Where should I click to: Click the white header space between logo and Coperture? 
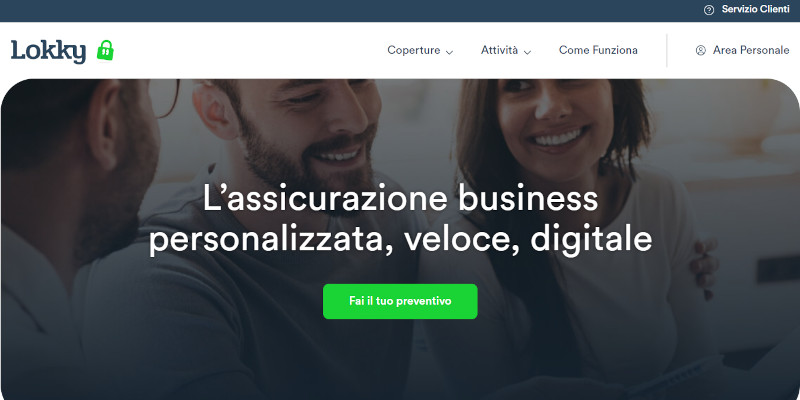pyautogui.click(x=250, y=50)
